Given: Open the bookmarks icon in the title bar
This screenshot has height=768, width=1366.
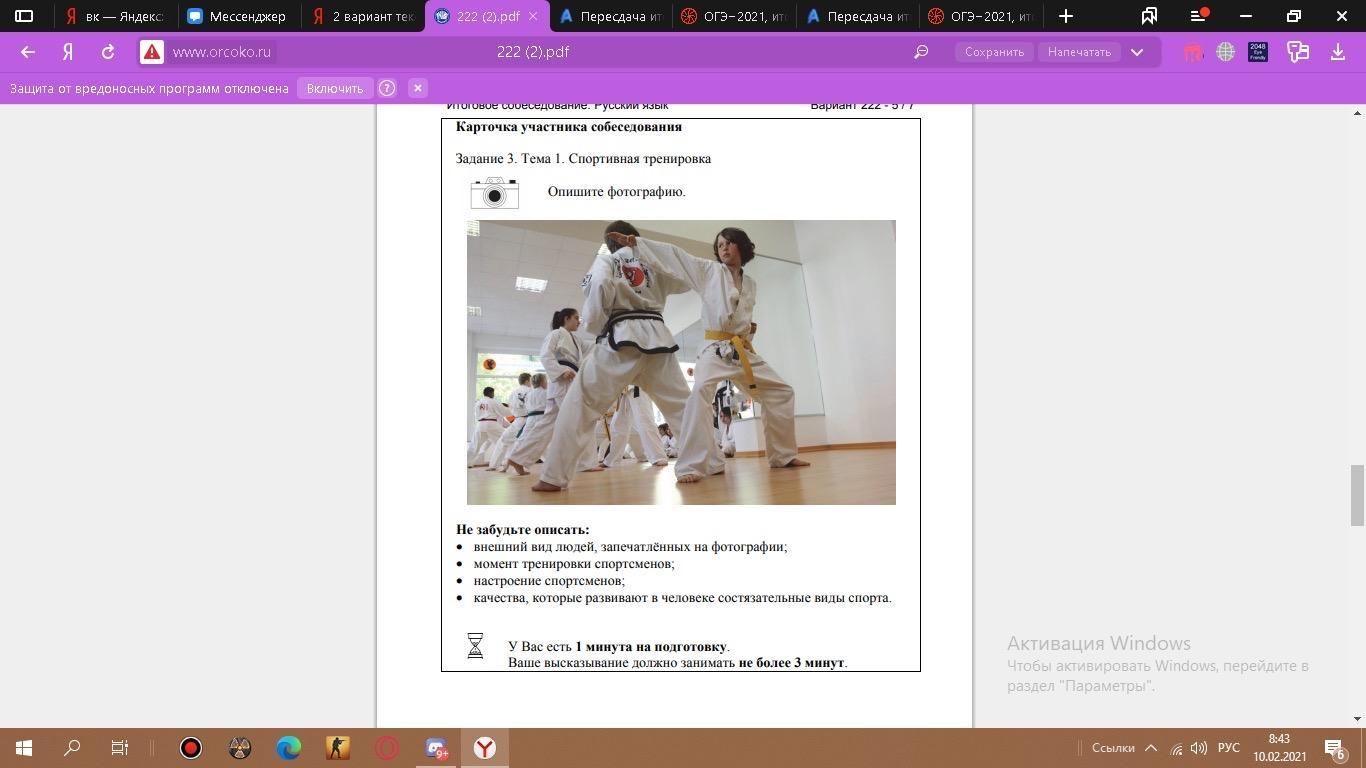Looking at the screenshot, I should [1149, 16].
